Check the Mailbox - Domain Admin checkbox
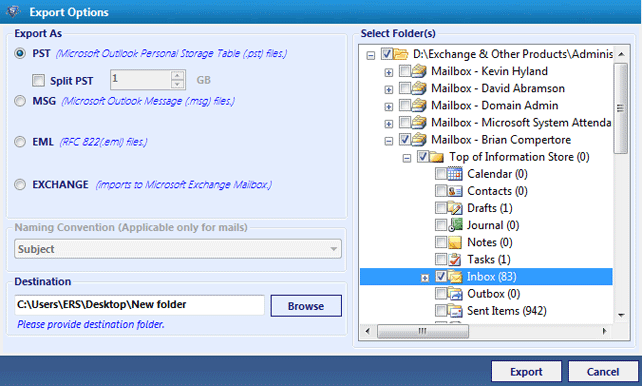Image resolution: width=642 pixels, height=386 pixels. (x=405, y=105)
